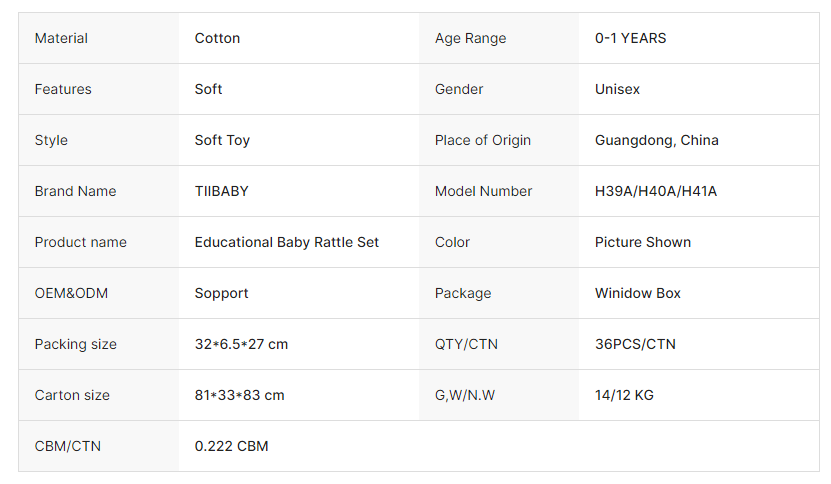Click the OEM&ODM label

(x=71, y=293)
